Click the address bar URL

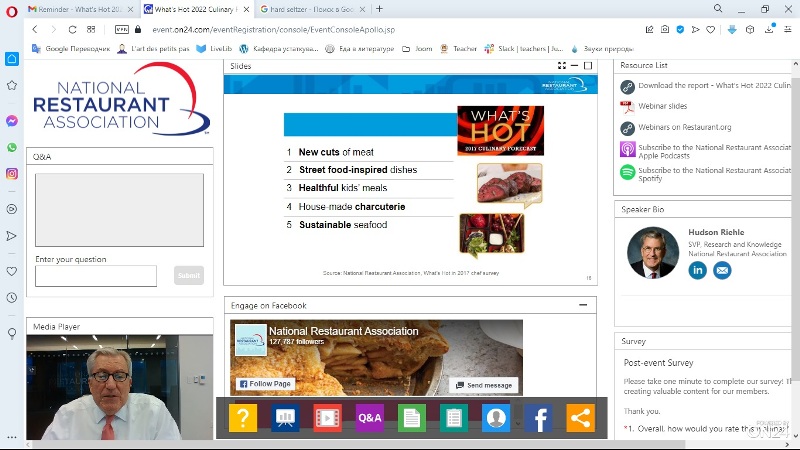tap(273, 30)
